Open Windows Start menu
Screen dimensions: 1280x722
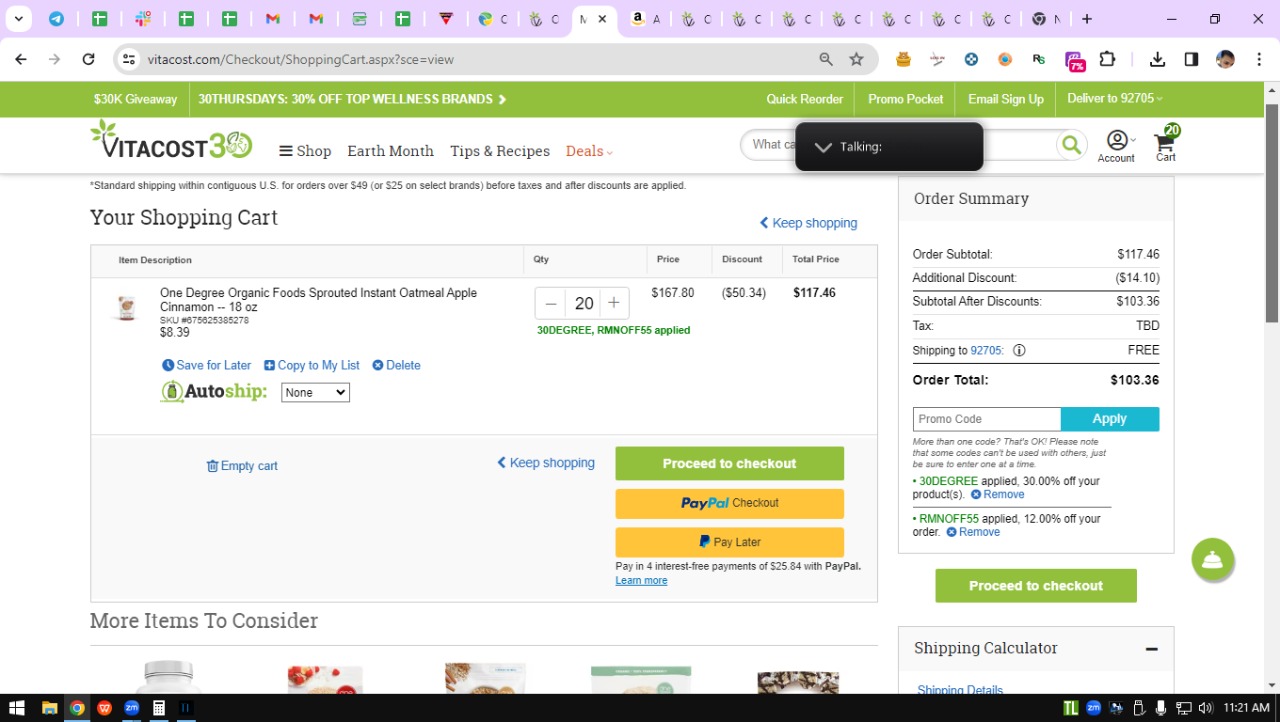tap(17, 708)
